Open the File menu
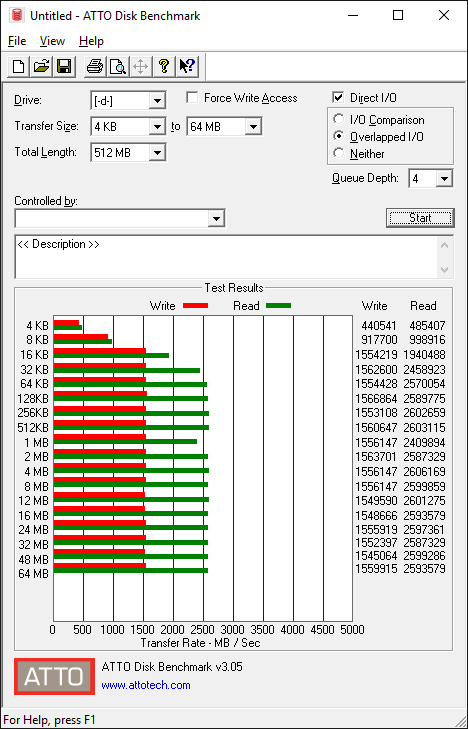The width and height of the screenshot is (468, 729). (x=17, y=41)
